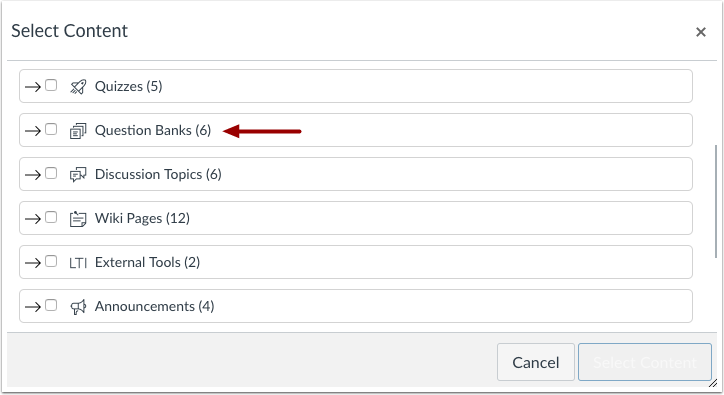Grab the dialog resize handle corner

(713, 383)
